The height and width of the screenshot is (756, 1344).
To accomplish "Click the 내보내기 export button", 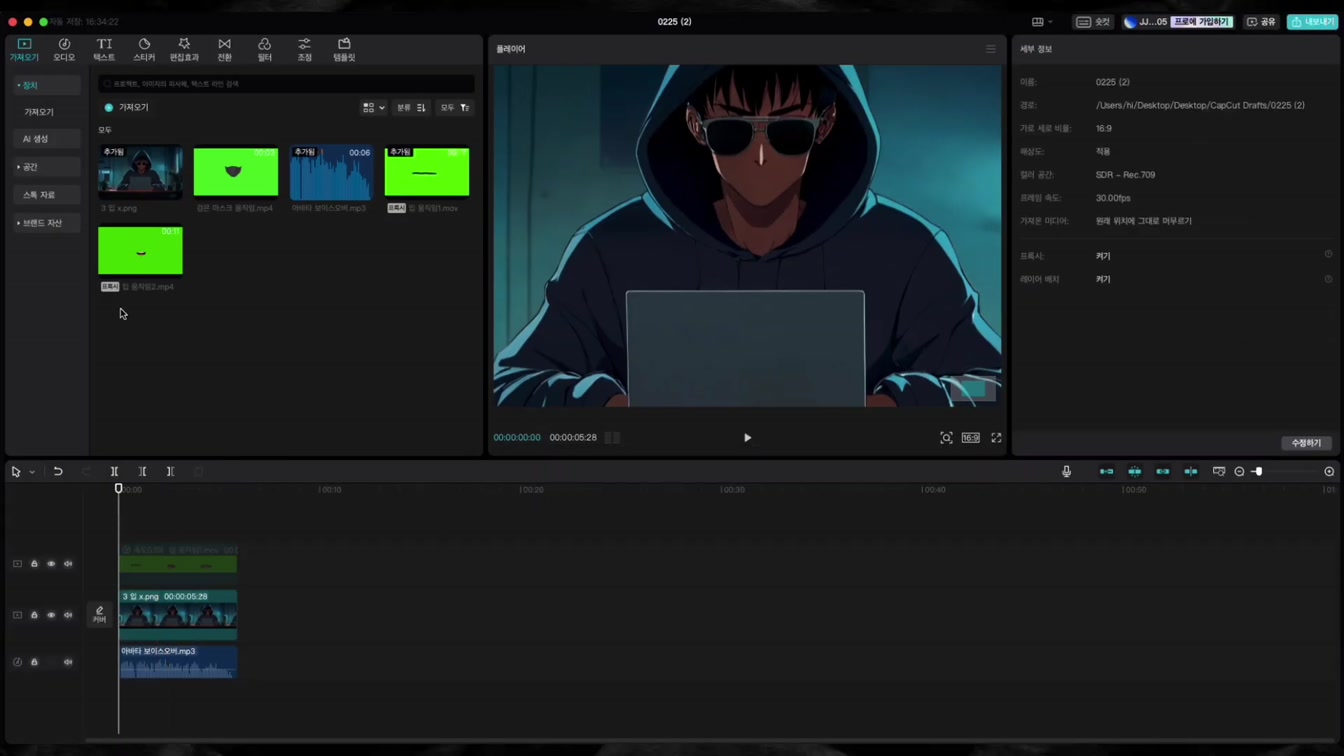I will pyautogui.click(x=1312, y=22).
